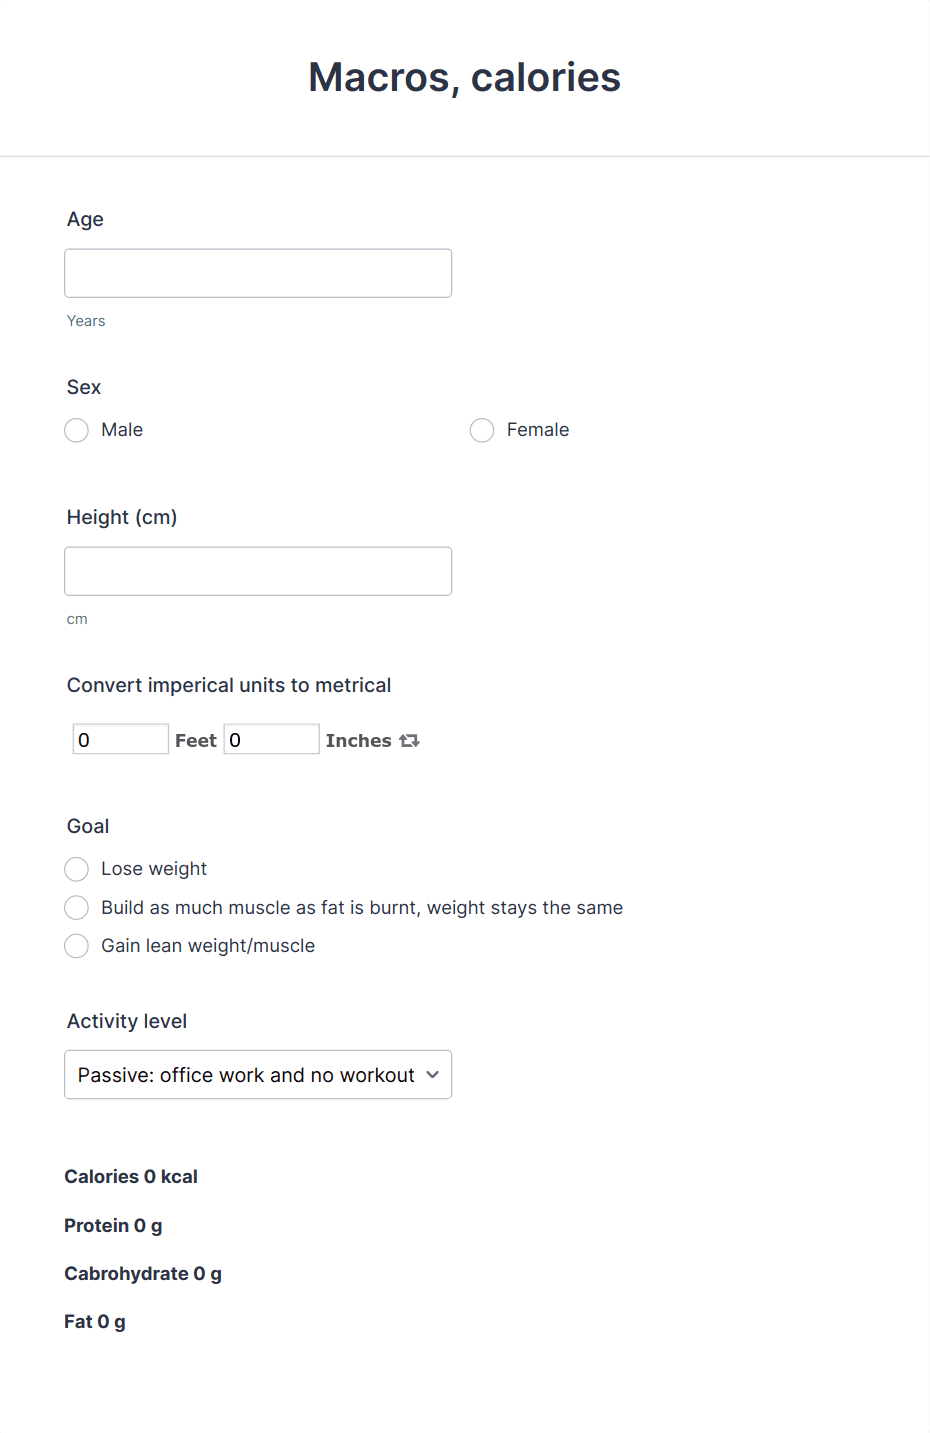Click the Calories 0 kcal result text
This screenshot has height=1433, width=930.
(x=130, y=1176)
